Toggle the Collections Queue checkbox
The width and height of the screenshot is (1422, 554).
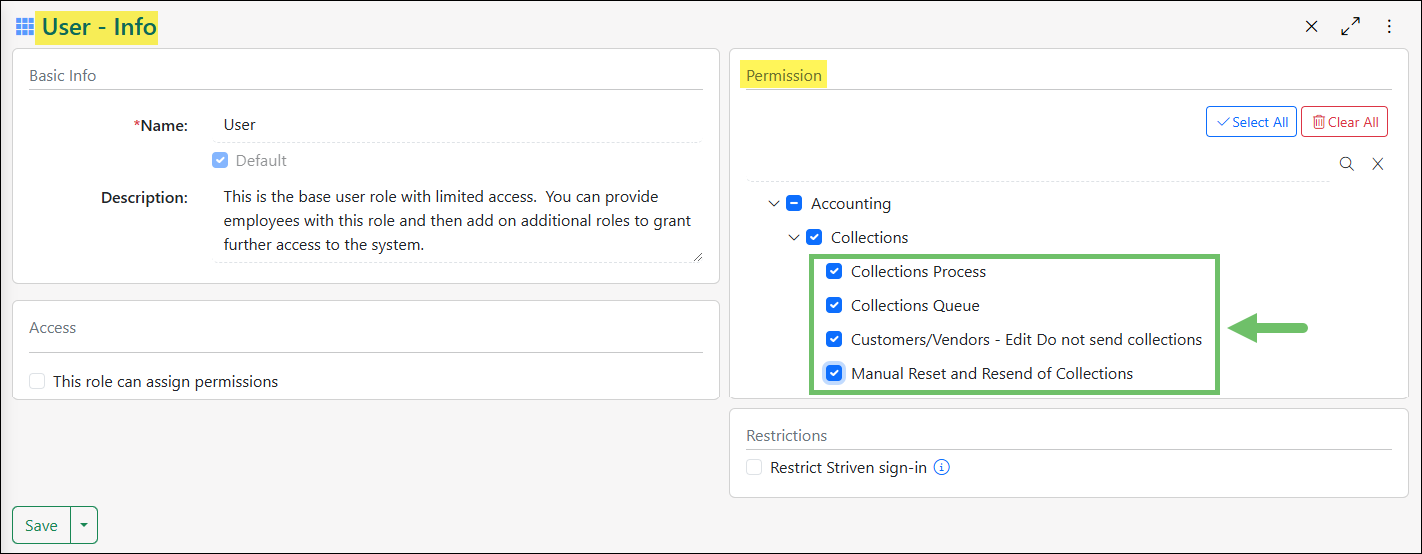click(x=834, y=306)
